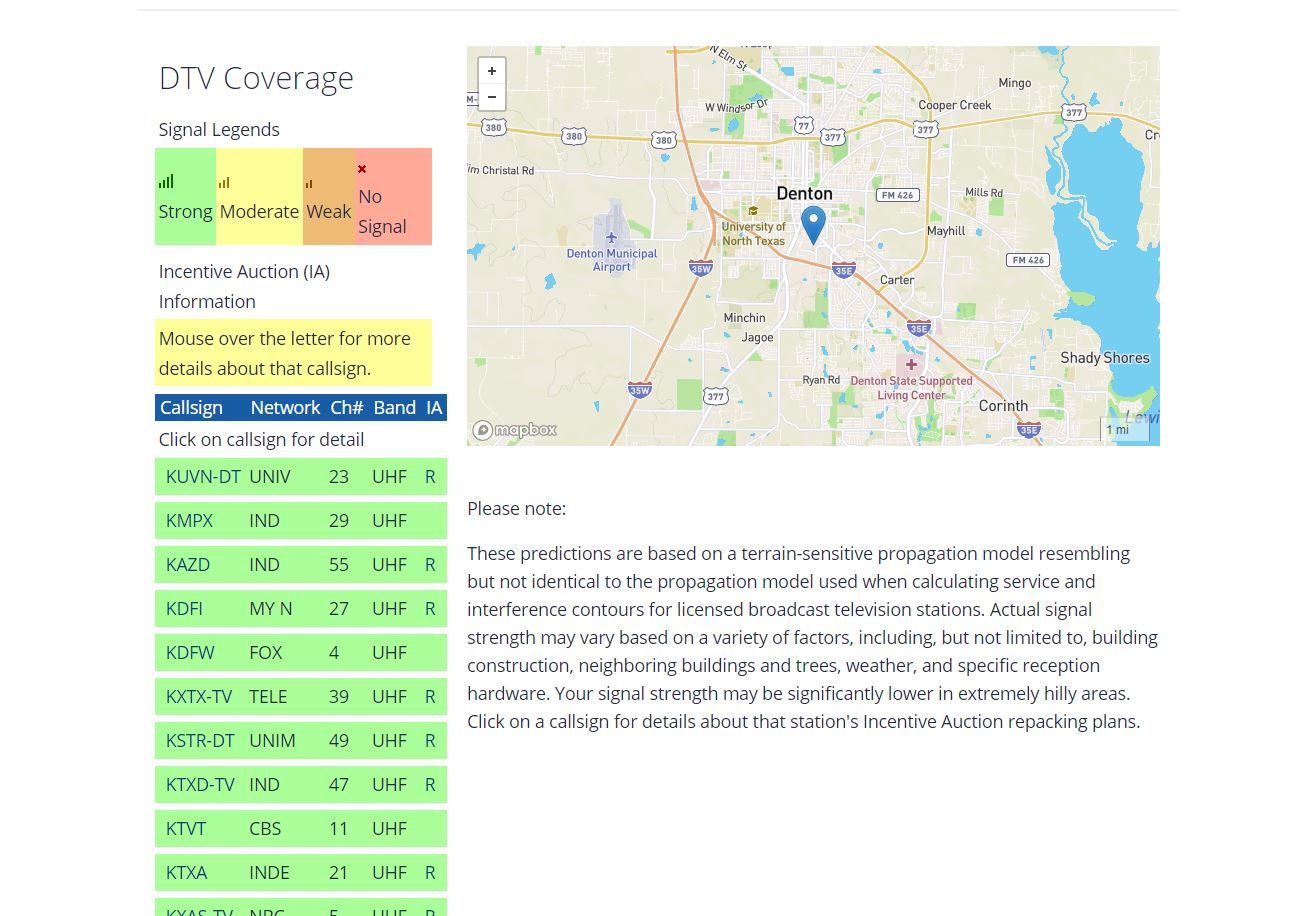The height and width of the screenshot is (916, 1291).
Task: Open KUVN-DT callsign details
Action: 203,477
